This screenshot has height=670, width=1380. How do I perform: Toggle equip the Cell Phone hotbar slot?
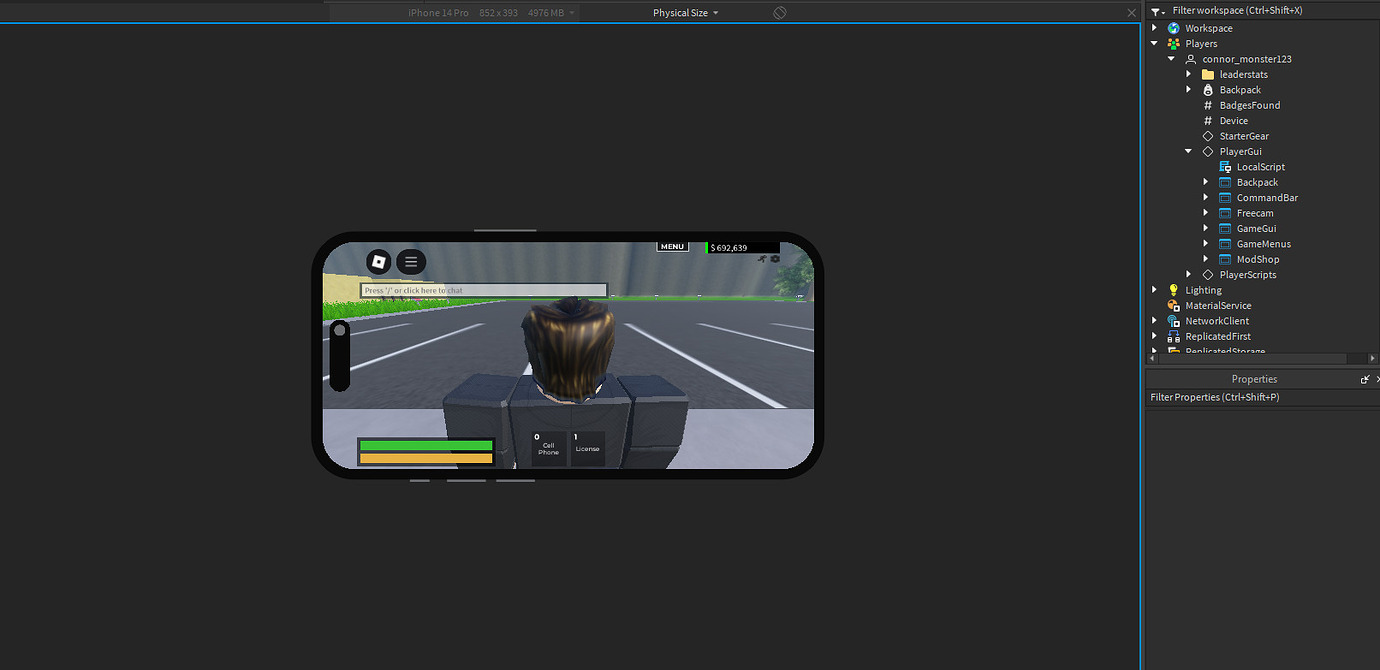coord(548,447)
